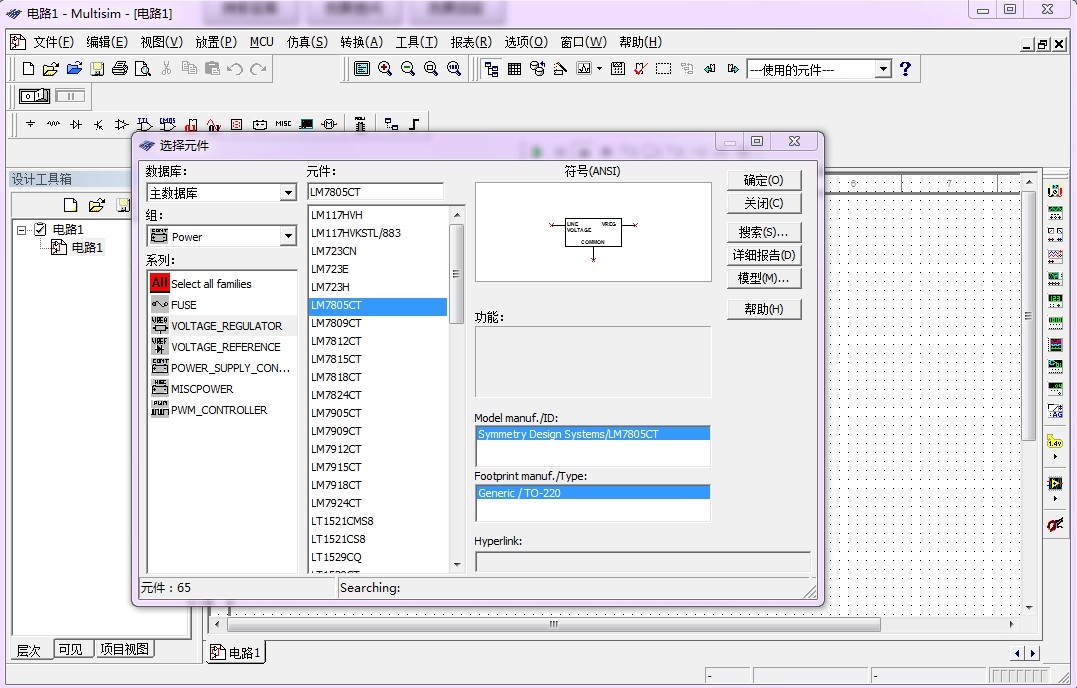Viewport: 1077px width, 688px height.
Task: Open the MISC component group
Action: 283,124
